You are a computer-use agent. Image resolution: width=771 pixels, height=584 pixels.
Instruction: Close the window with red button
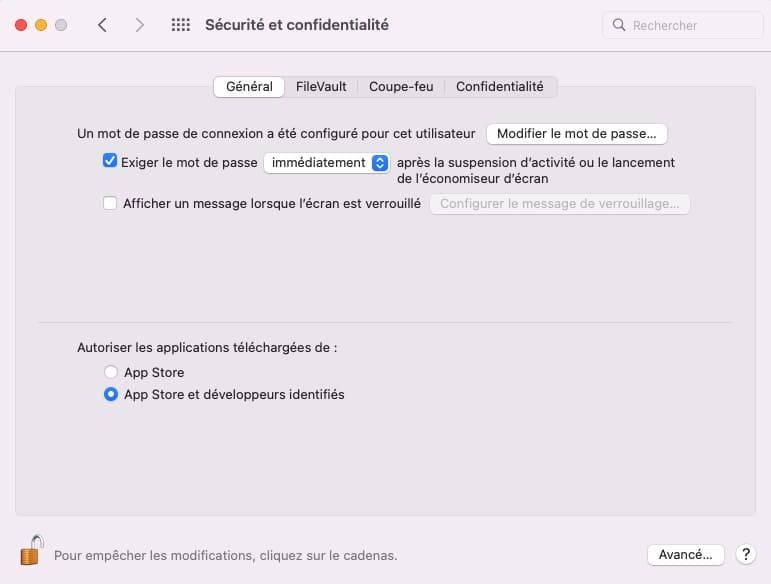tap(21, 25)
